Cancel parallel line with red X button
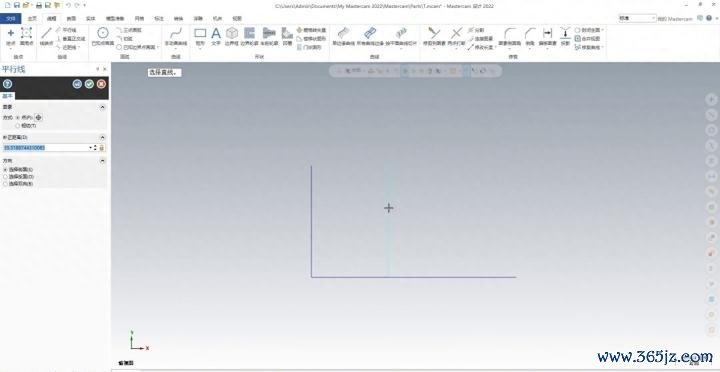The height and width of the screenshot is (372, 720). [101, 84]
